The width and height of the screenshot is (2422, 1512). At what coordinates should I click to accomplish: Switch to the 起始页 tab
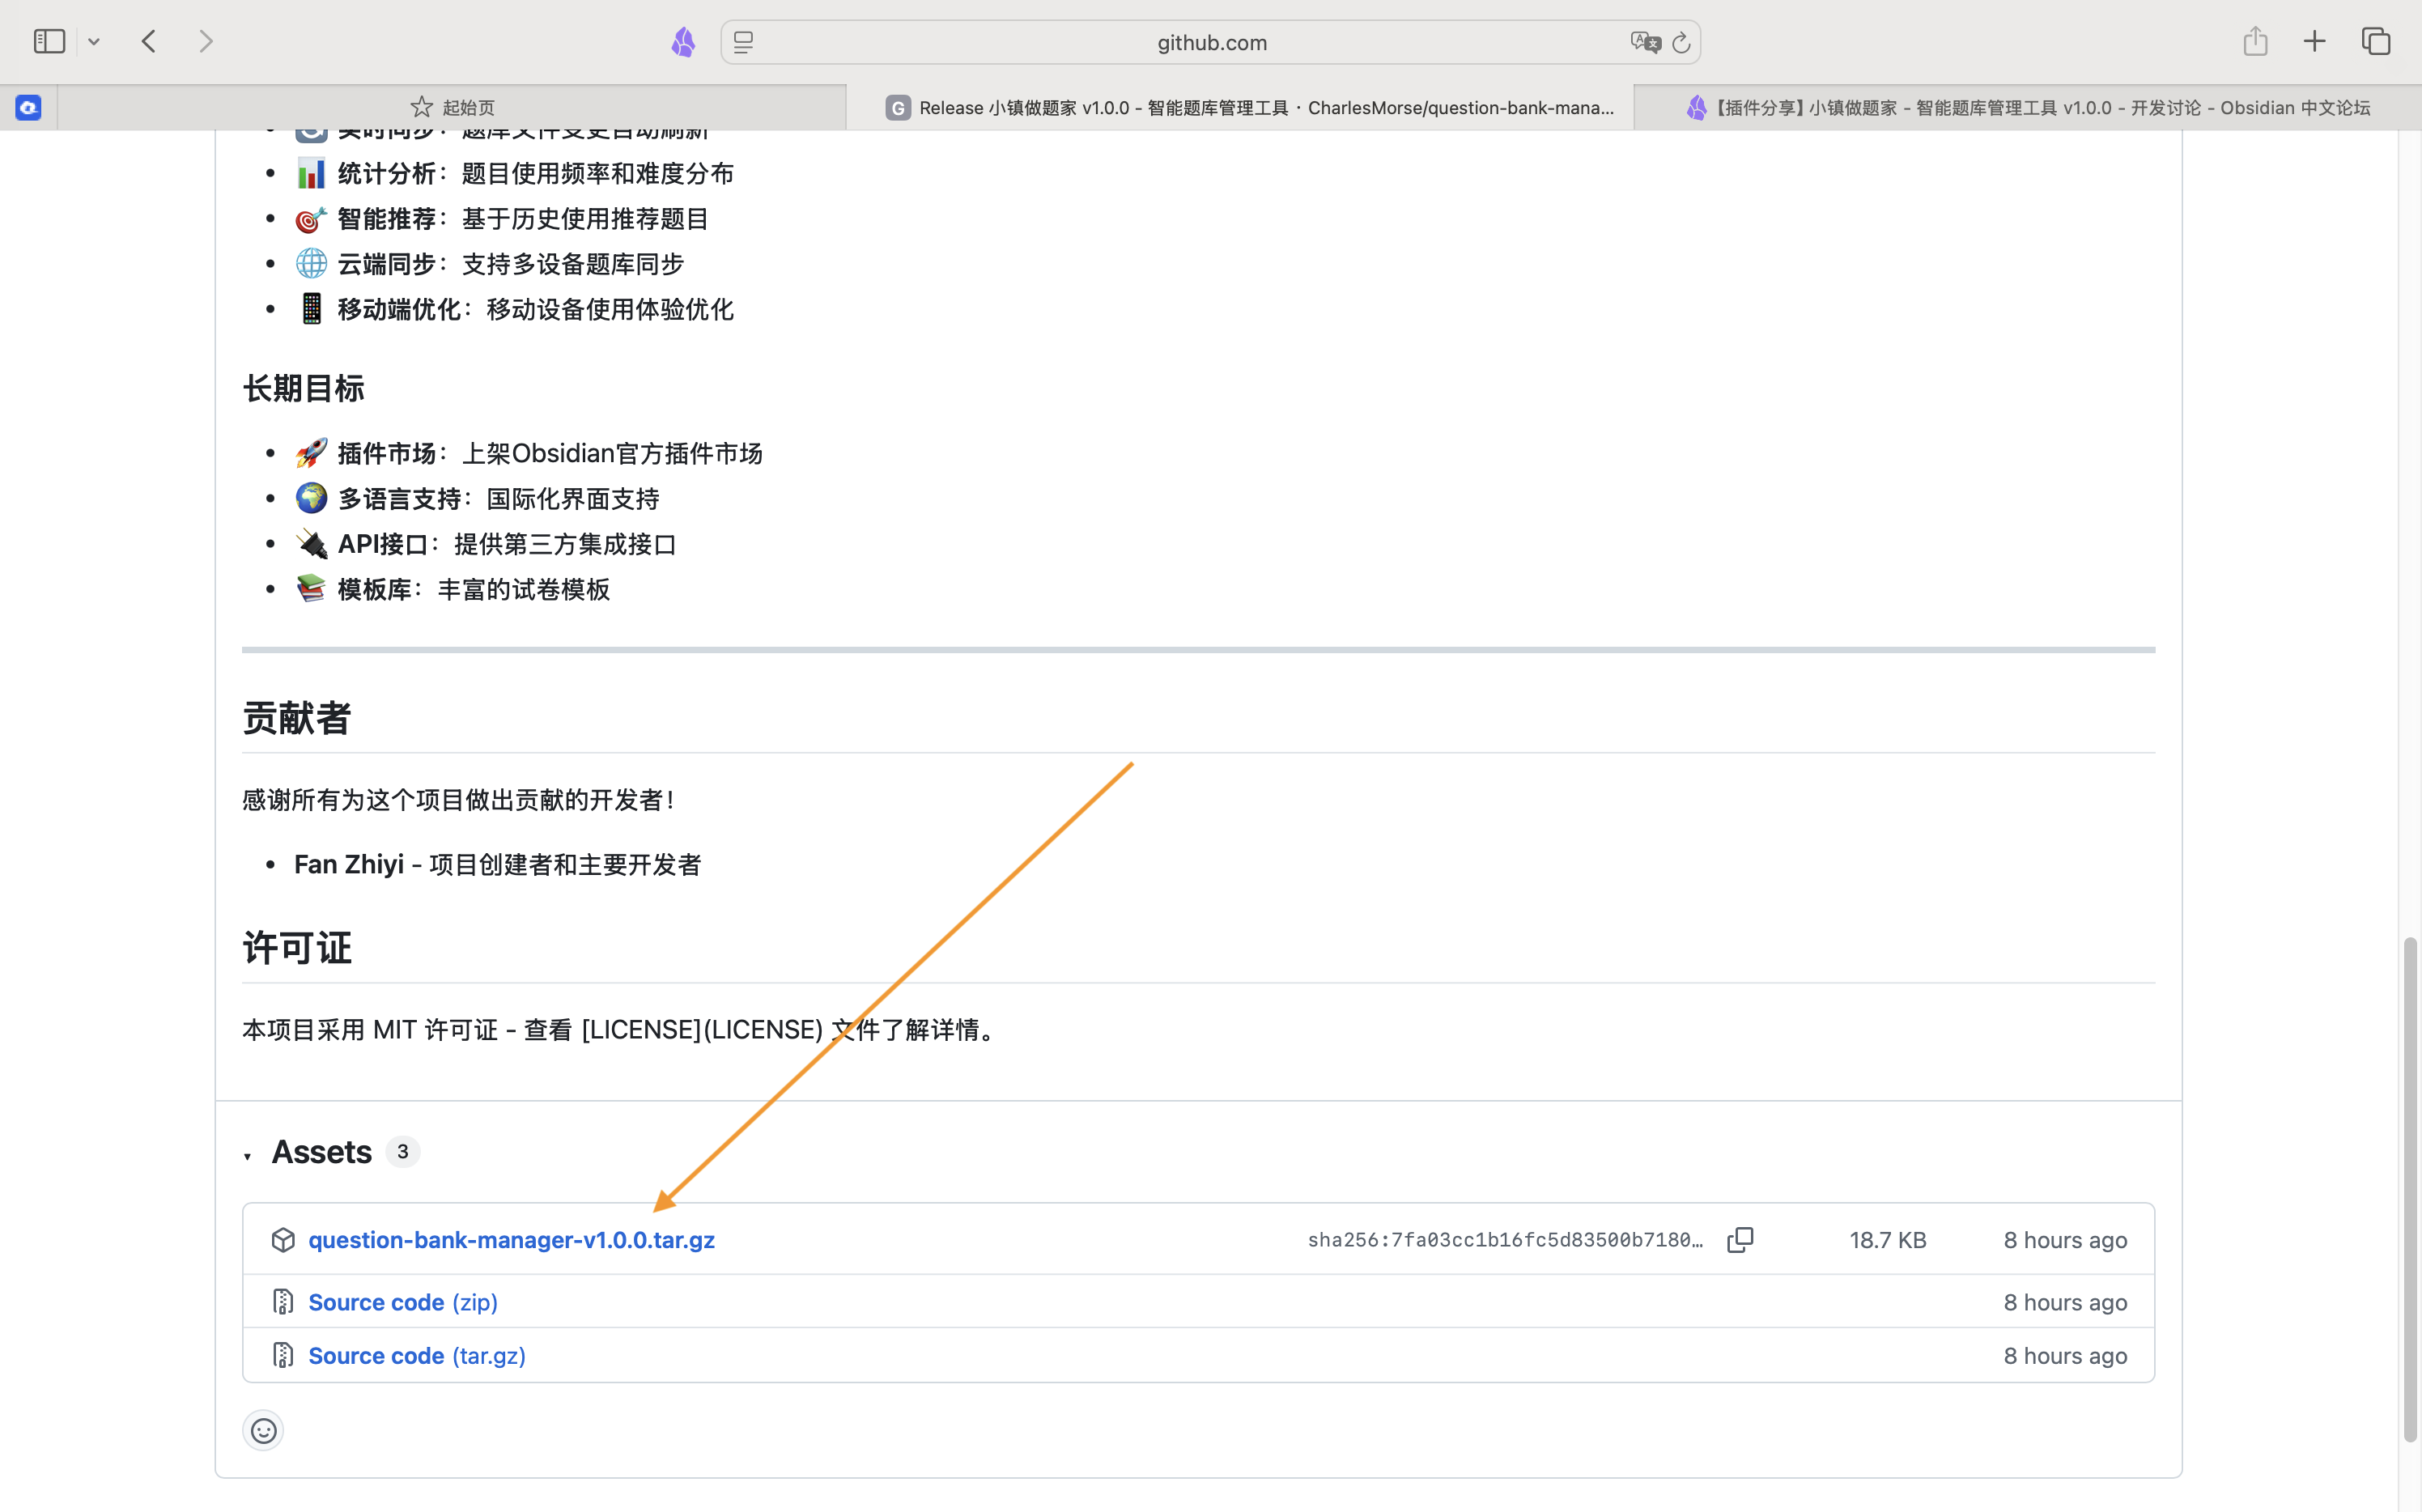coord(452,108)
